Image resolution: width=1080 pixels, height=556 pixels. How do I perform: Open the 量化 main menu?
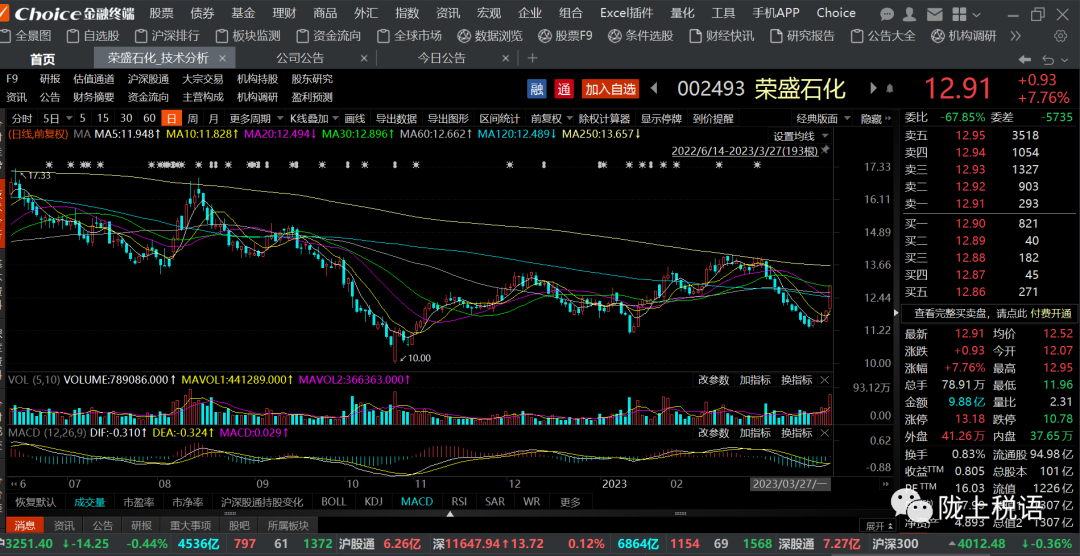pos(682,13)
